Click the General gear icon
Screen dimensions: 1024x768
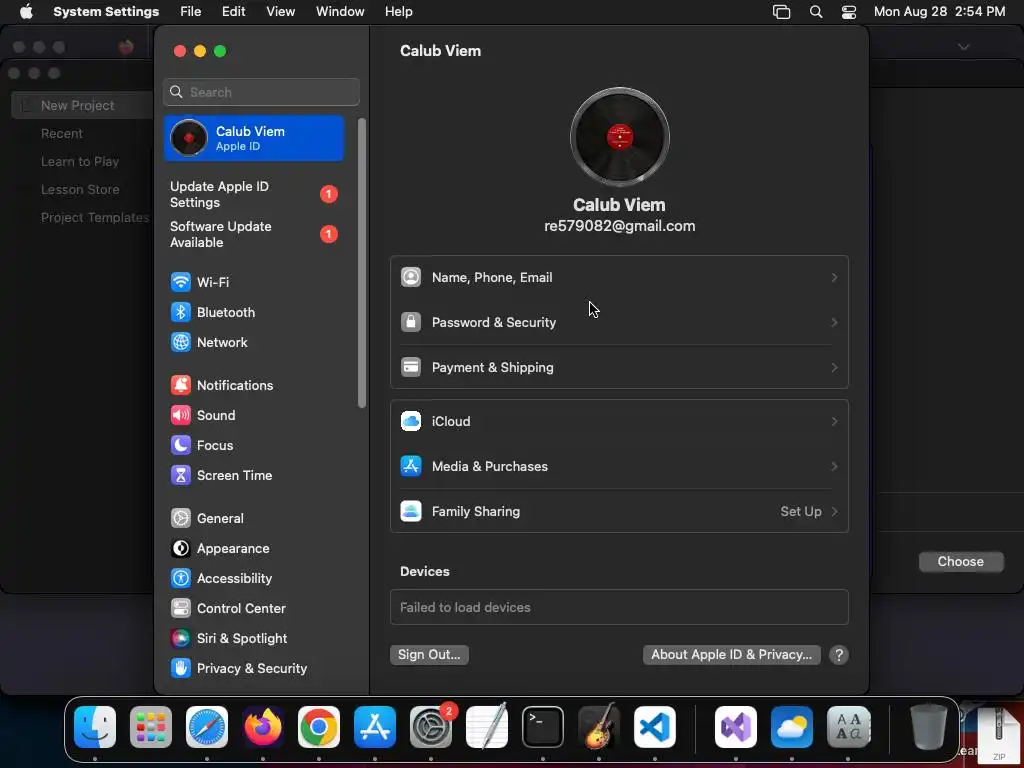point(180,519)
